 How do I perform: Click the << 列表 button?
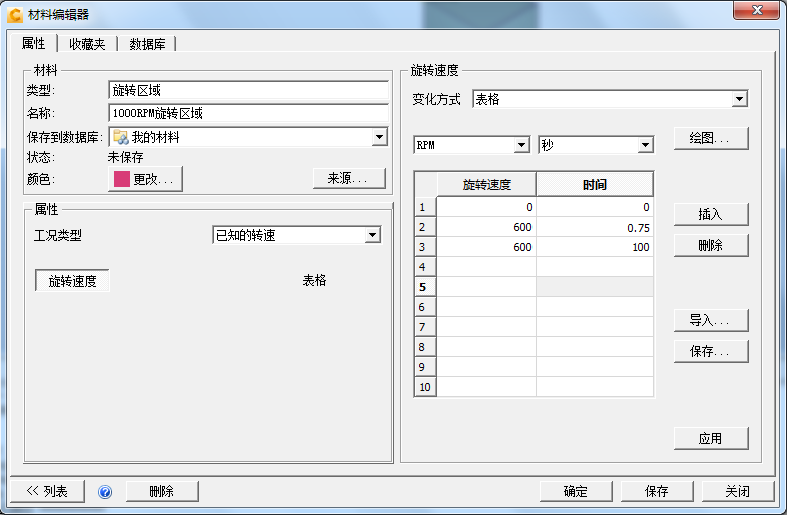click(47, 491)
